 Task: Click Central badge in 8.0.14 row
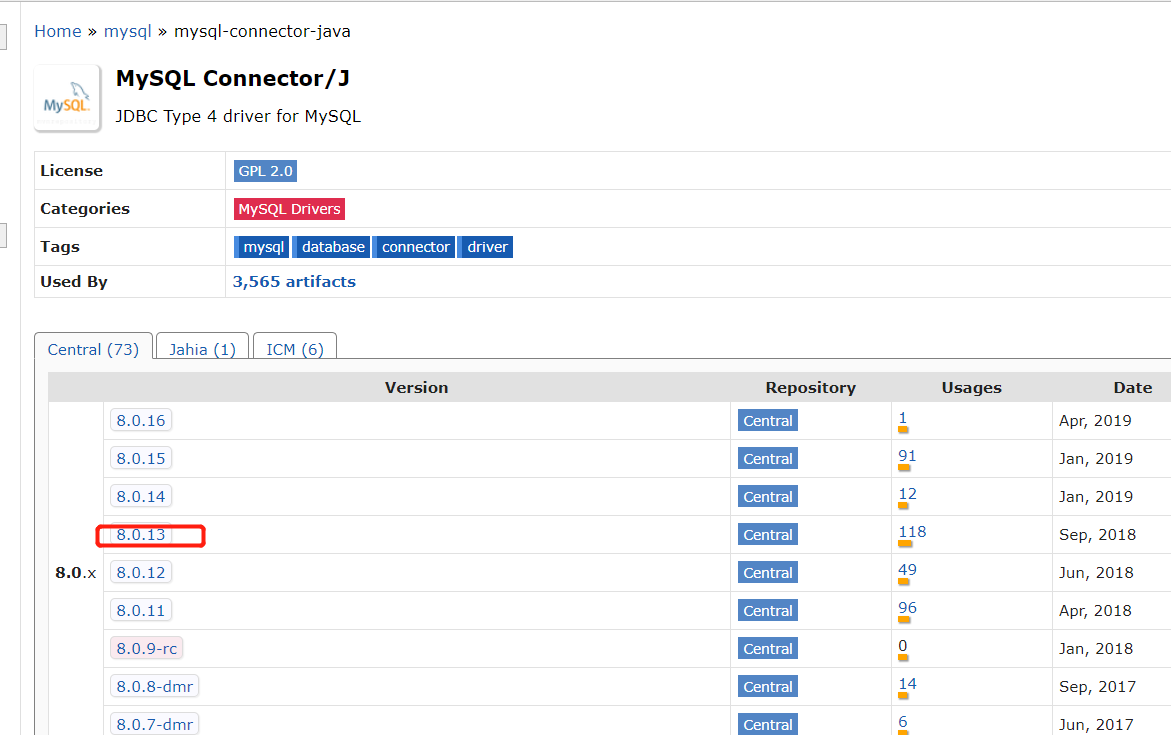tap(768, 497)
